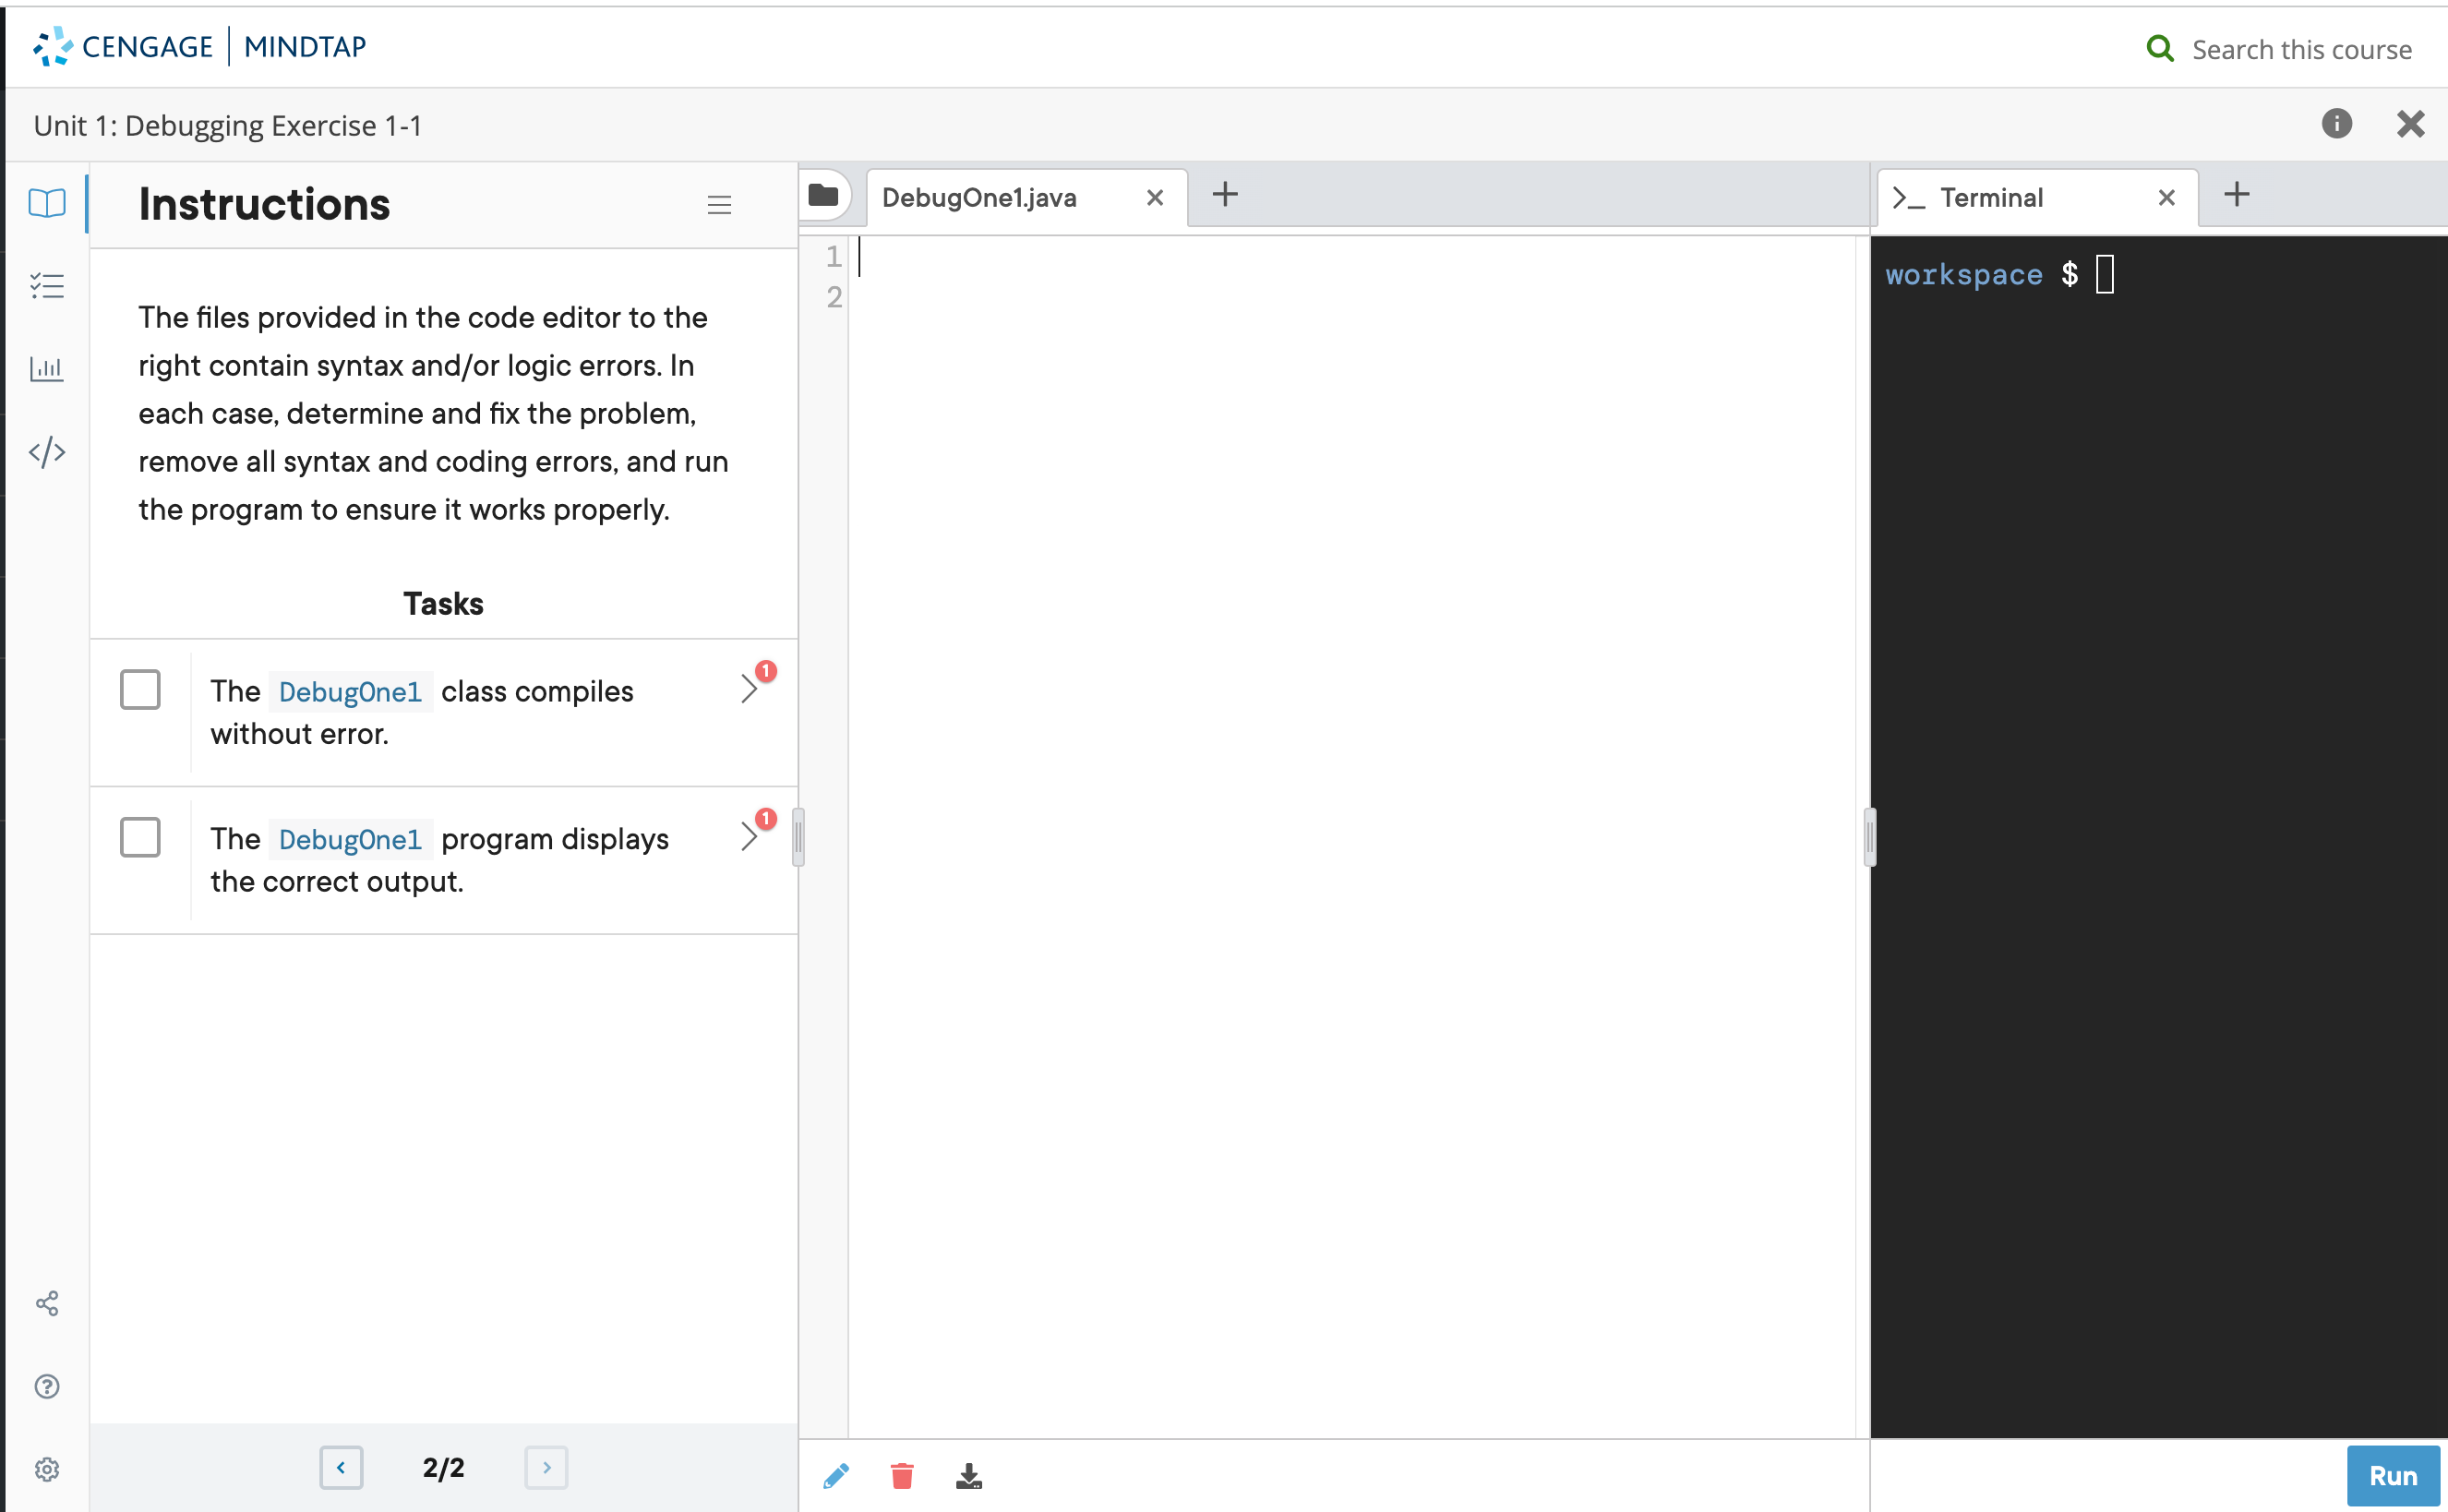Screen dimensions: 2448x1512
Task: Check the 'displays the correct output' checkbox
Action: [x=140, y=837]
